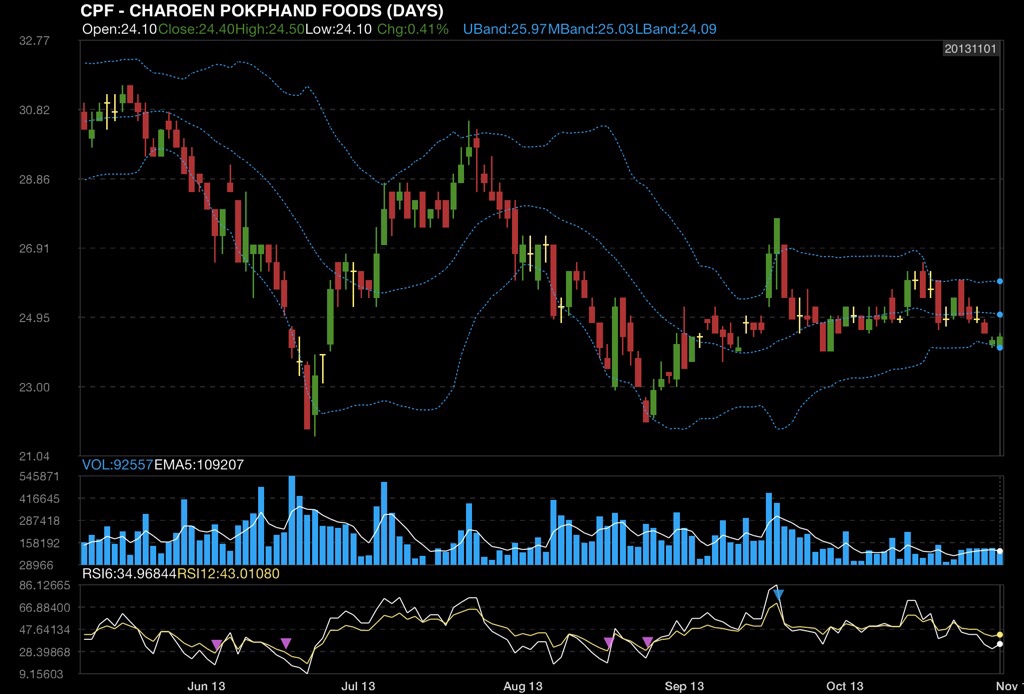Image resolution: width=1024 pixels, height=694 pixels.
Task: Click the 416645 volume axis label
Action: click(x=40, y=499)
